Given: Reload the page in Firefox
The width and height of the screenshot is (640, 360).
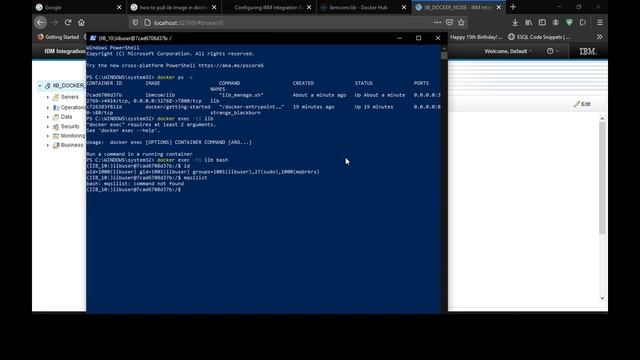Looking at the screenshot, I should coord(68,22).
